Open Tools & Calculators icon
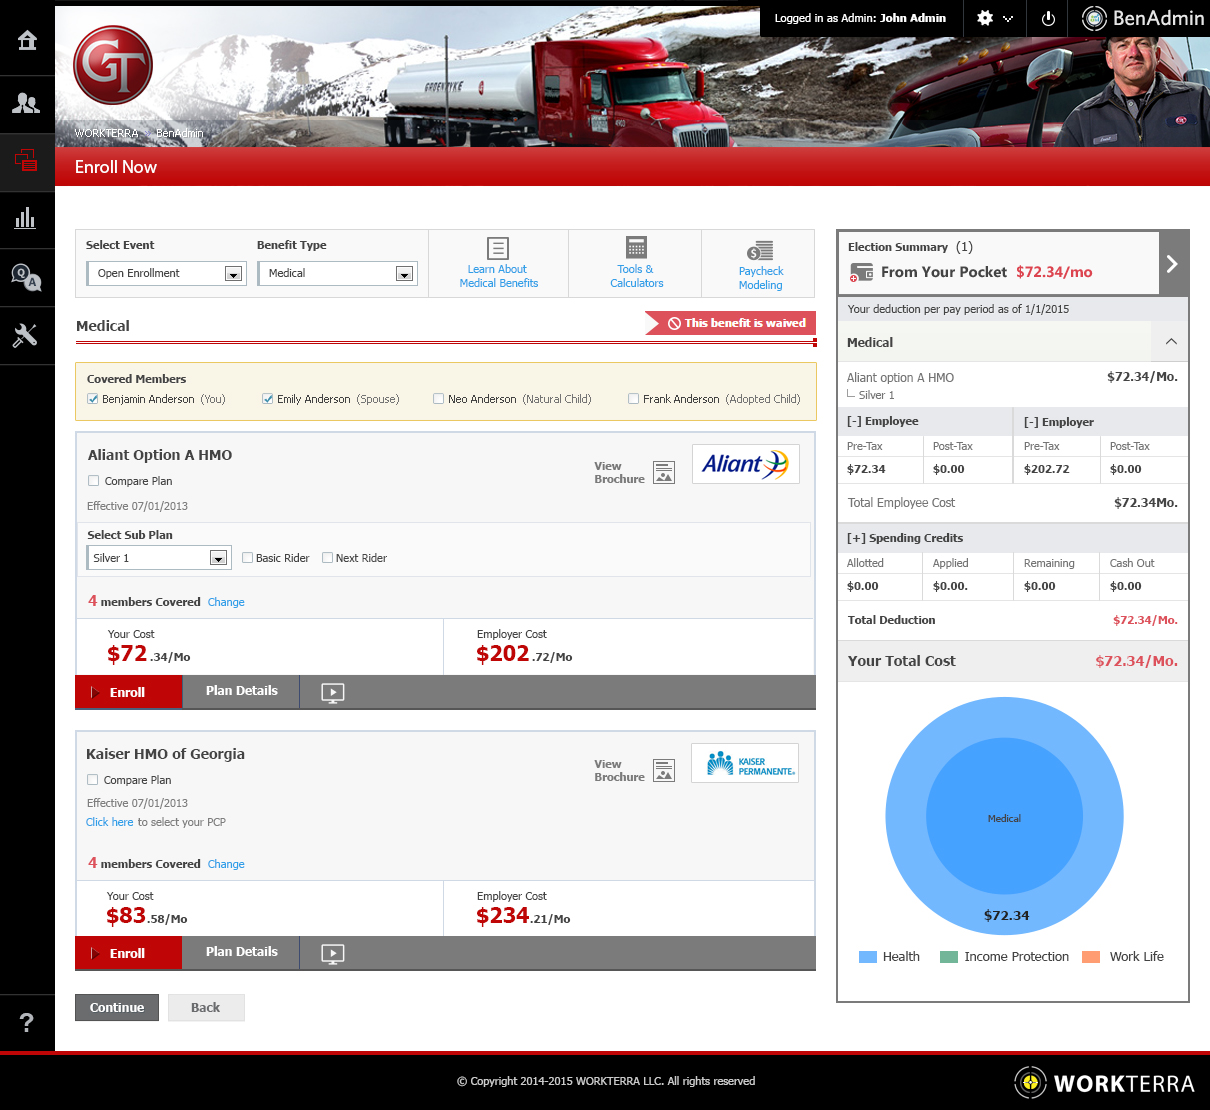1210x1110 pixels. pos(636,248)
